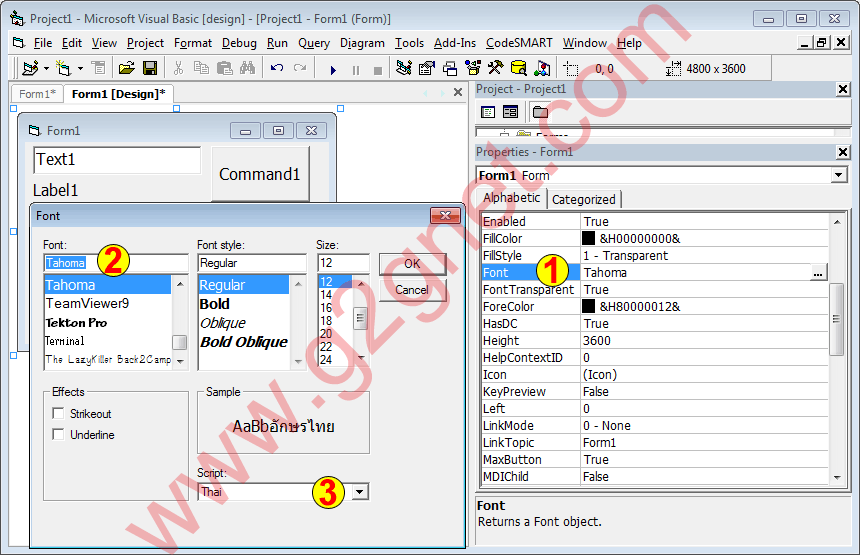
Task: Click Cancel in the Font dialog
Action: click(412, 290)
